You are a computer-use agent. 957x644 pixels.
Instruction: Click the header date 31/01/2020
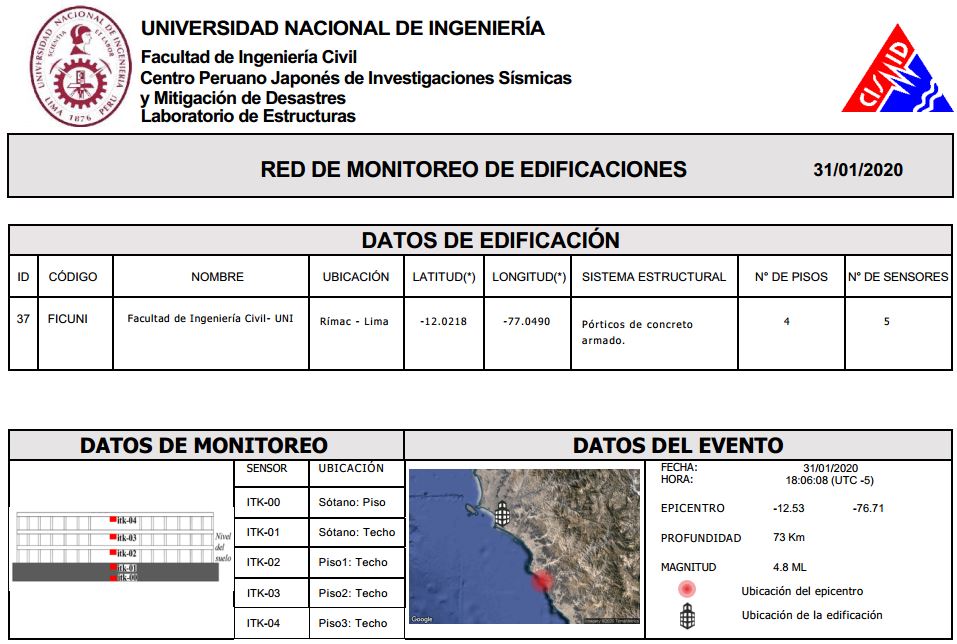858,170
